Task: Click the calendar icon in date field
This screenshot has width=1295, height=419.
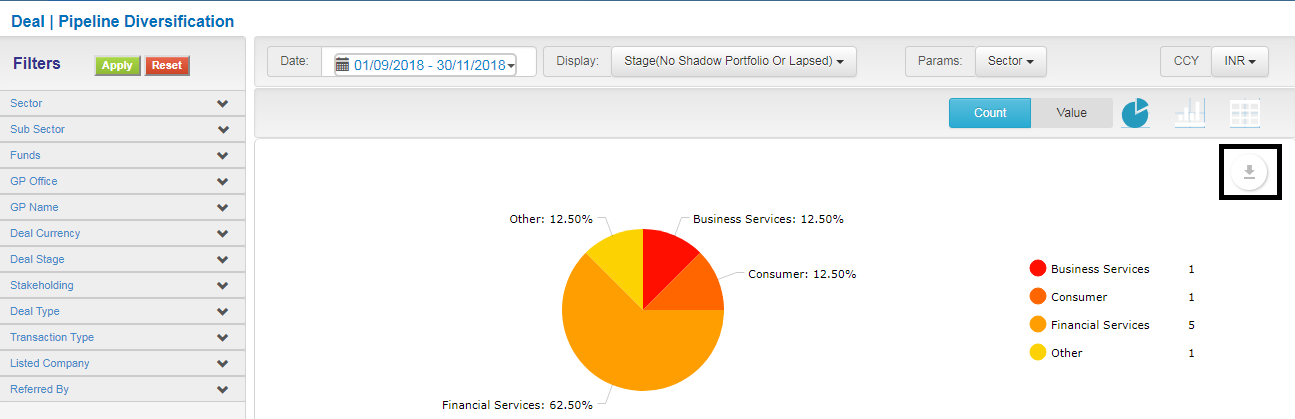Action: point(342,65)
